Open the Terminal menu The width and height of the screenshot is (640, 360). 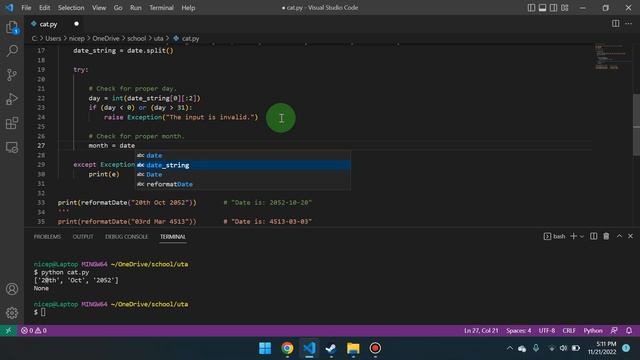(161, 8)
